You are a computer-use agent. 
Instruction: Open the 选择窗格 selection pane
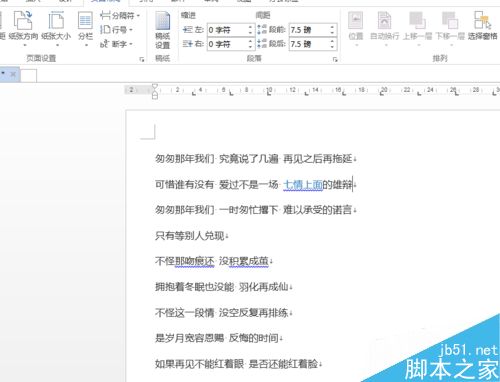coord(482,26)
